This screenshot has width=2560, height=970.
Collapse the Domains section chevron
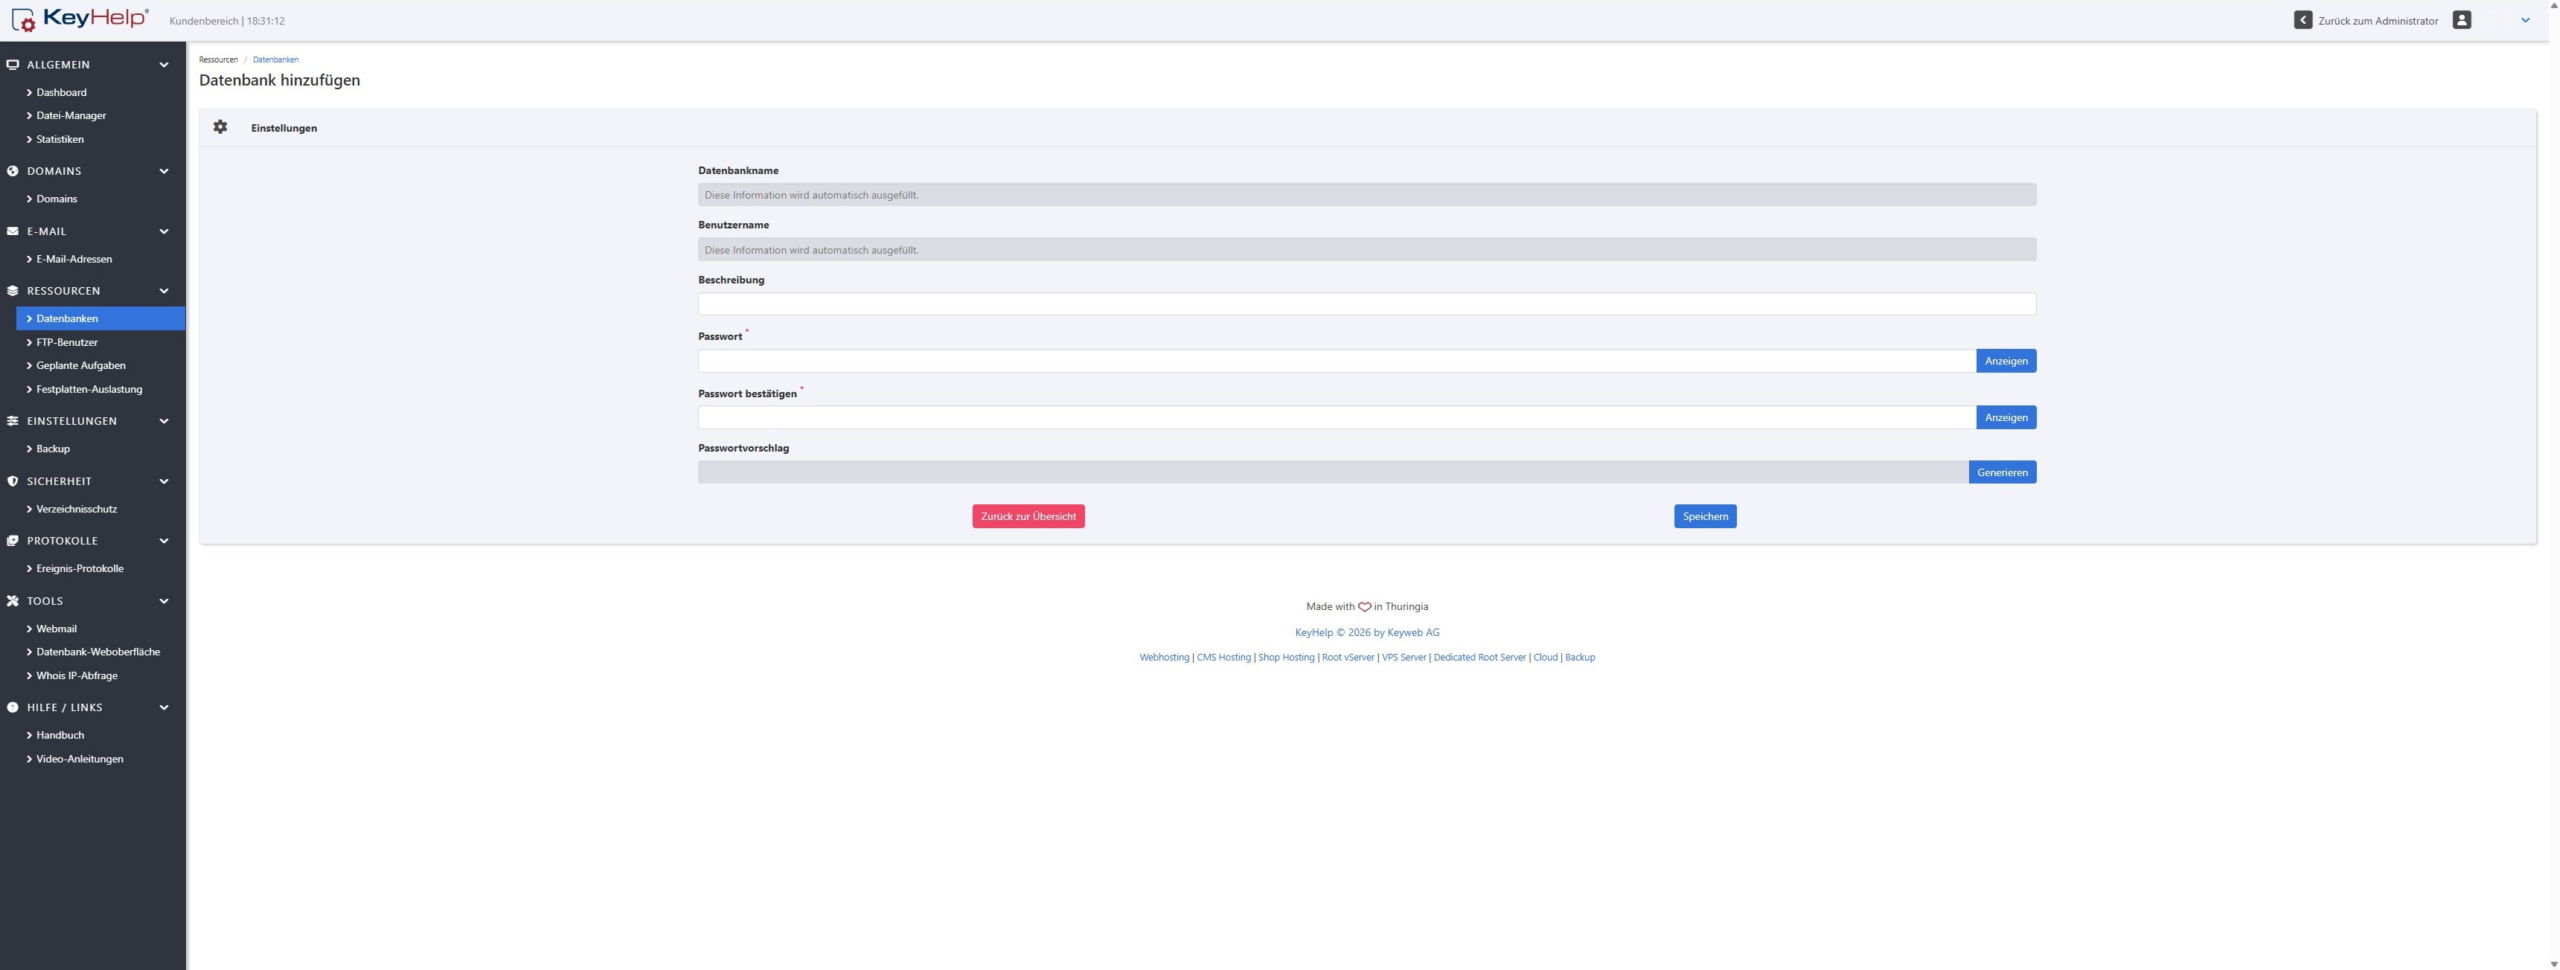(x=164, y=171)
